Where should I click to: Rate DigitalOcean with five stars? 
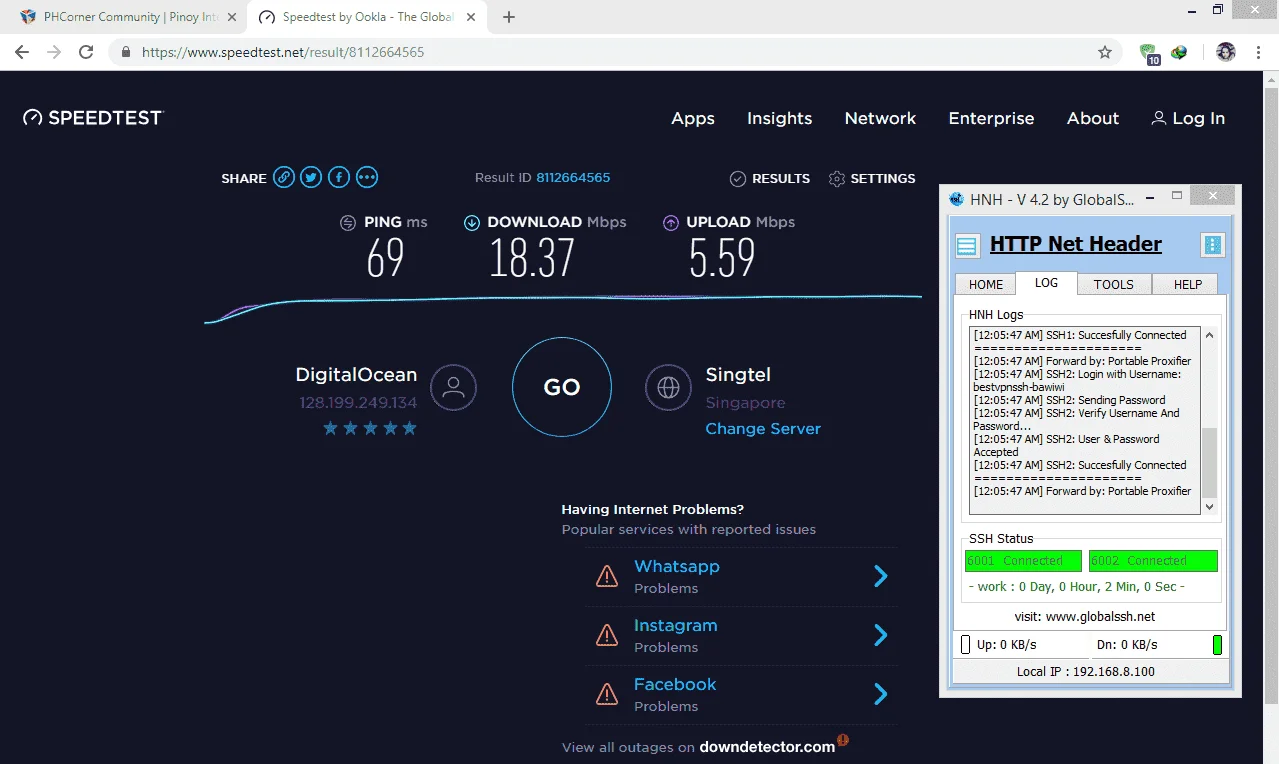point(408,428)
